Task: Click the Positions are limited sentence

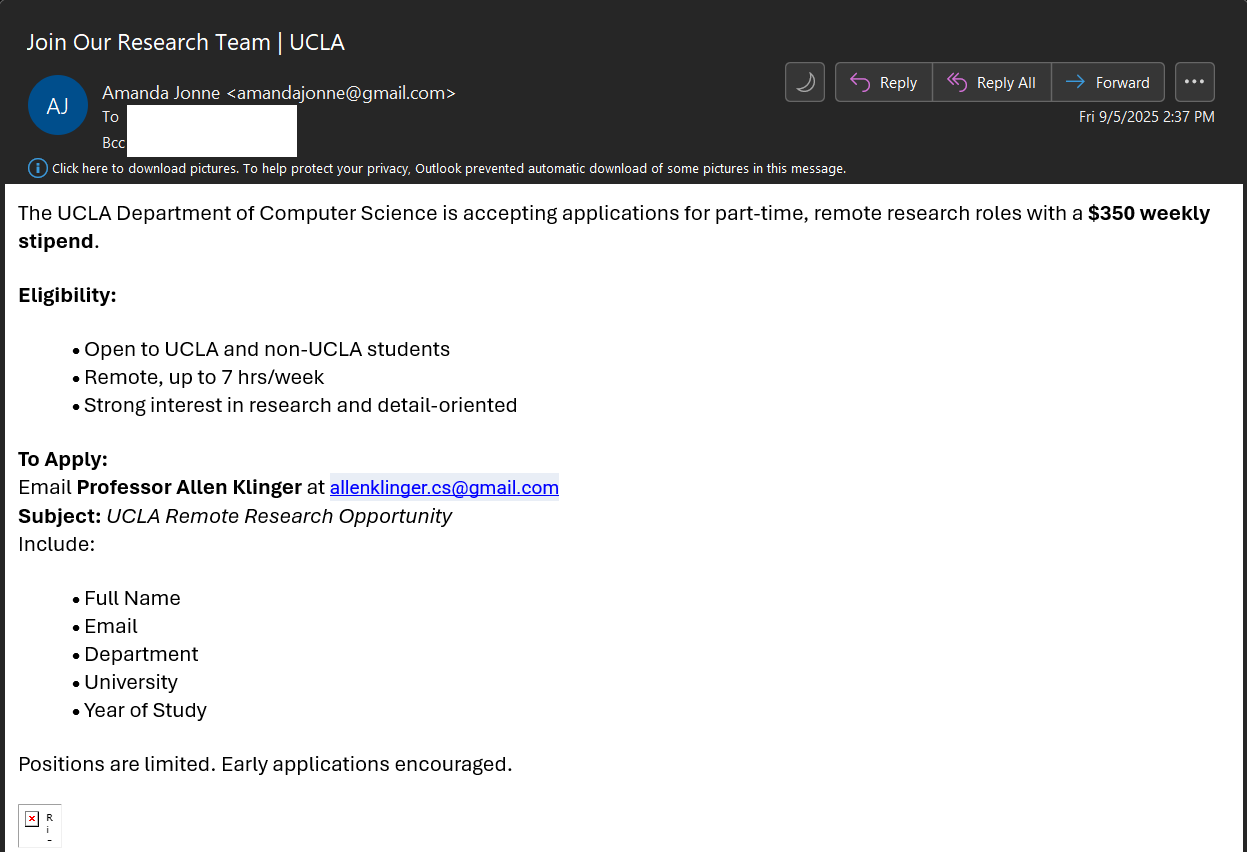Action: pos(265,764)
